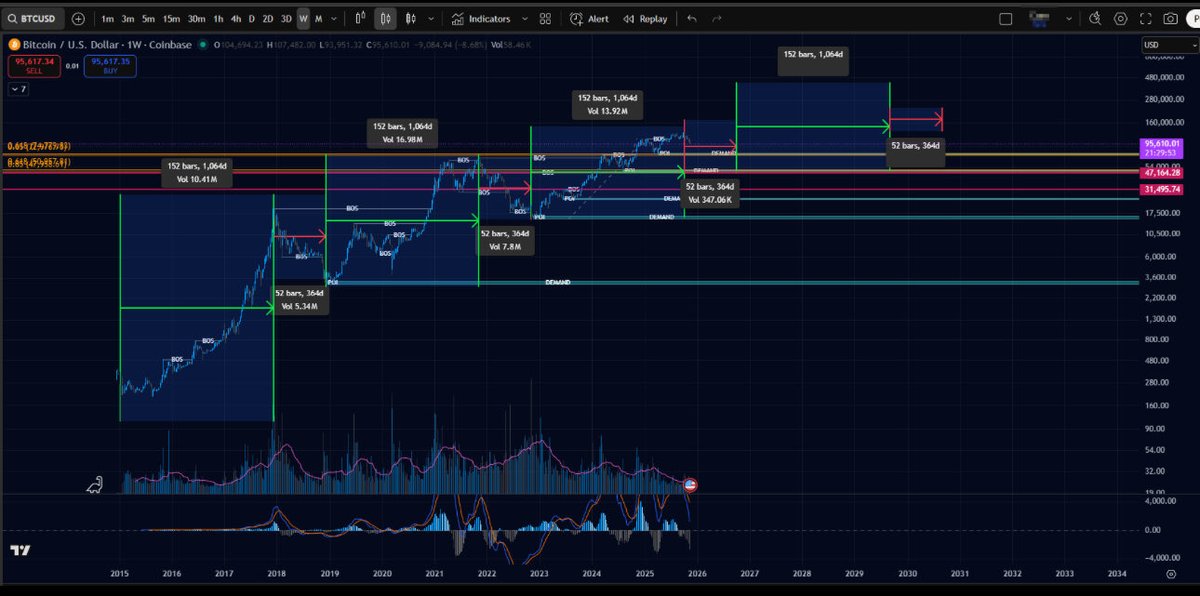Select the 30m timeframe

197,19
